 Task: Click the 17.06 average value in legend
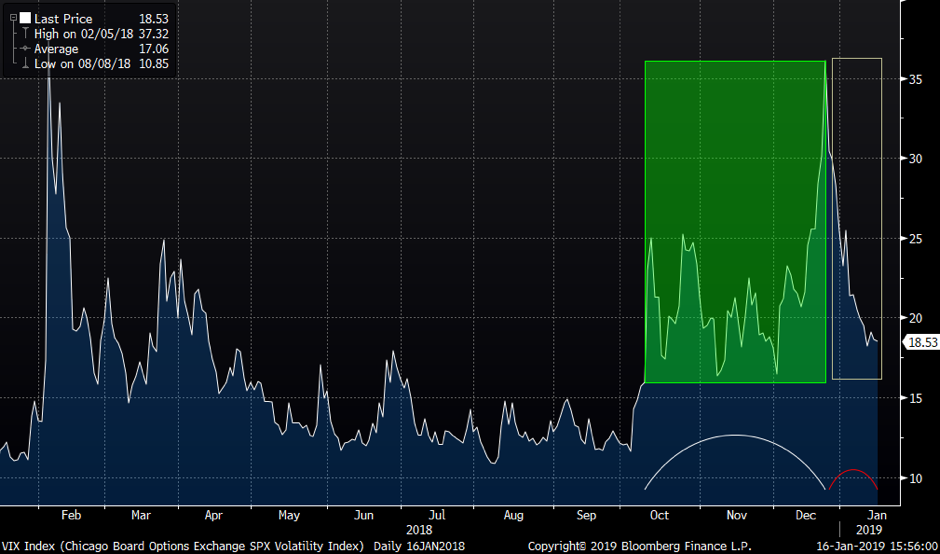tap(153, 49)
